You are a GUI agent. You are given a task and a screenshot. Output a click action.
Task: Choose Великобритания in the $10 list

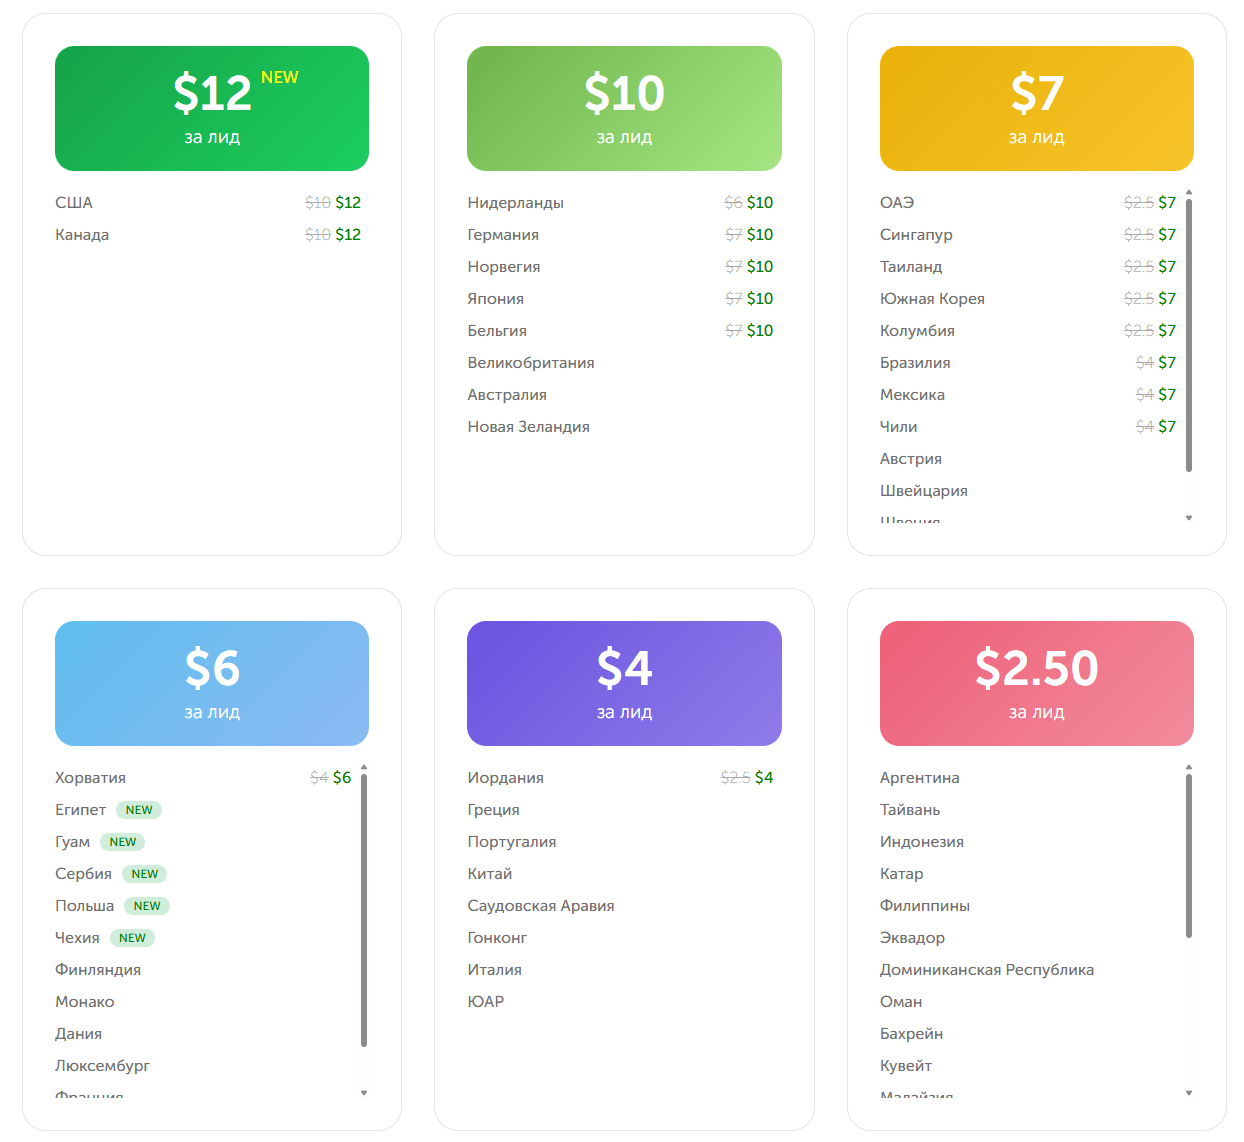(531, 363)
